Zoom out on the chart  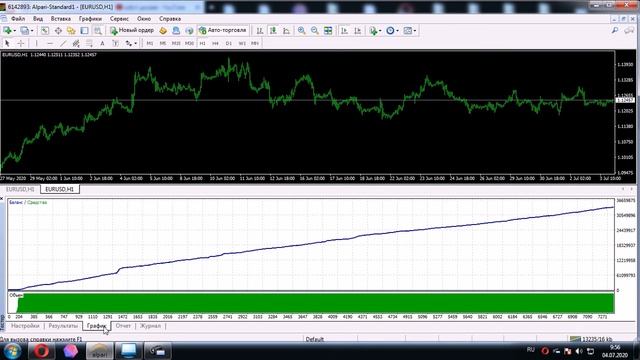coord(315,31)
